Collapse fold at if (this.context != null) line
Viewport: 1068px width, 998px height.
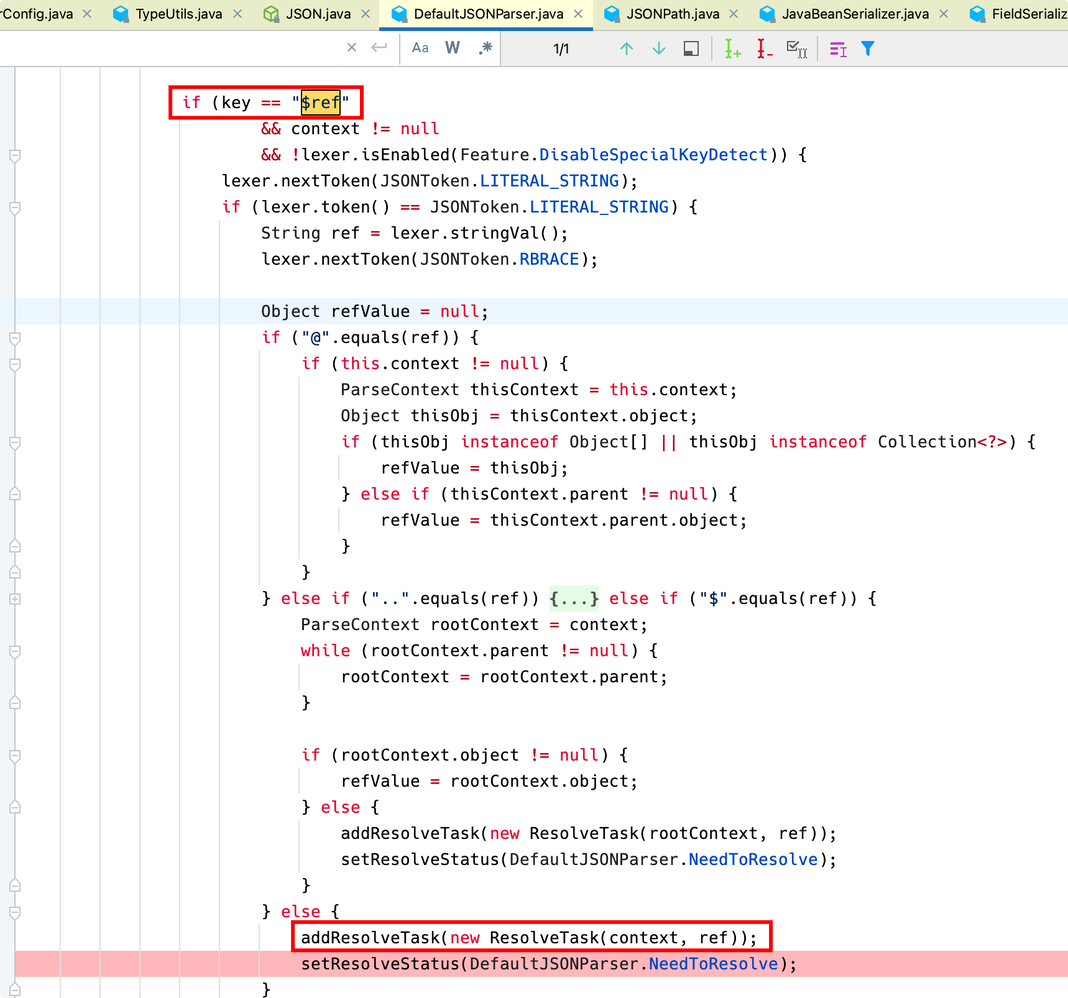tap(15, 364)
